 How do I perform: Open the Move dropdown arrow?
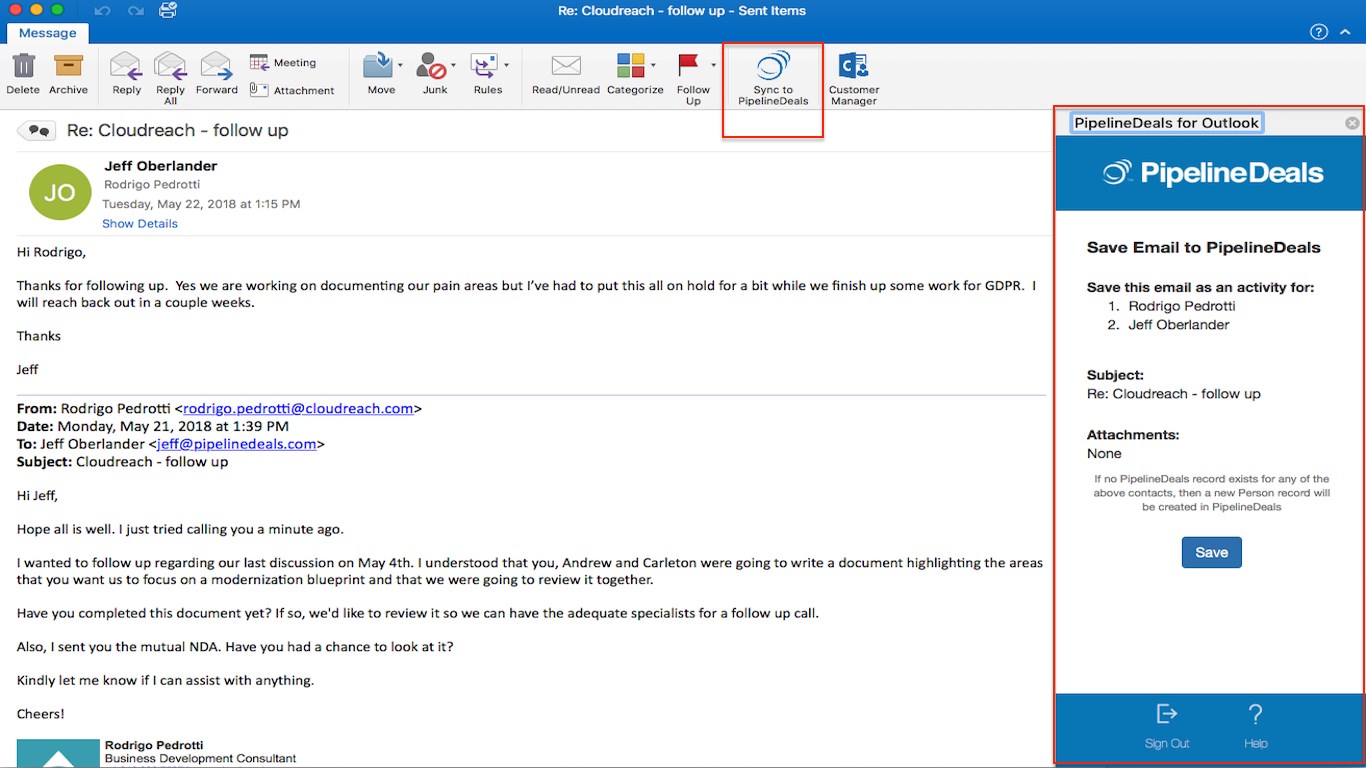[400, 65]
